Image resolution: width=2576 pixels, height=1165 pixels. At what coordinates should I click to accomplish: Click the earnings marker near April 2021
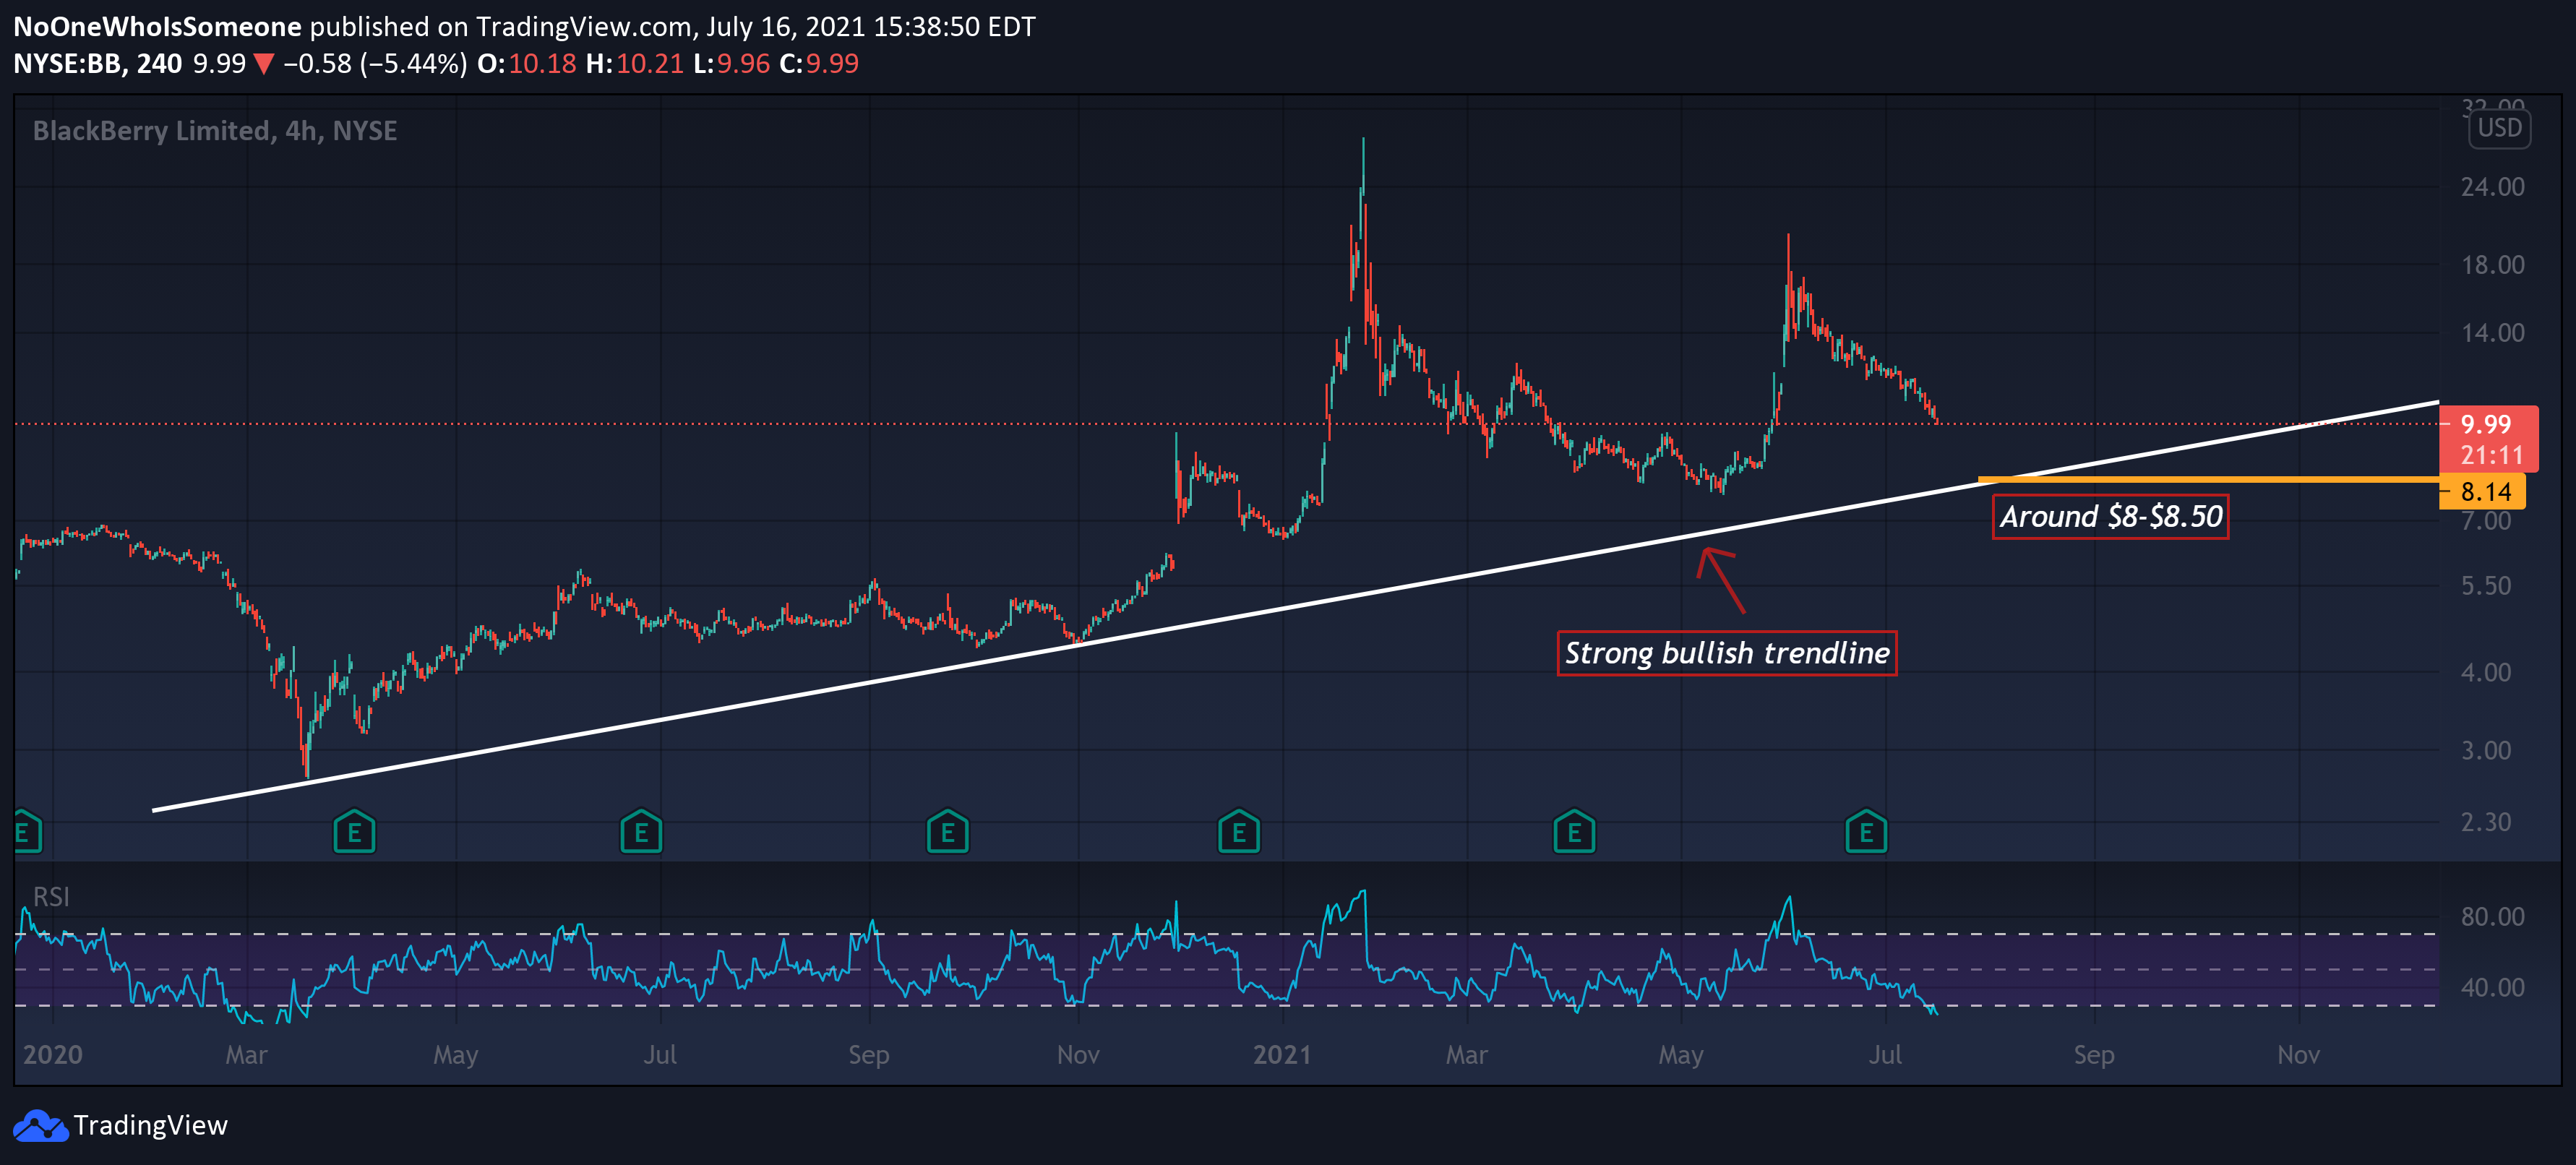click(1574, 832)
